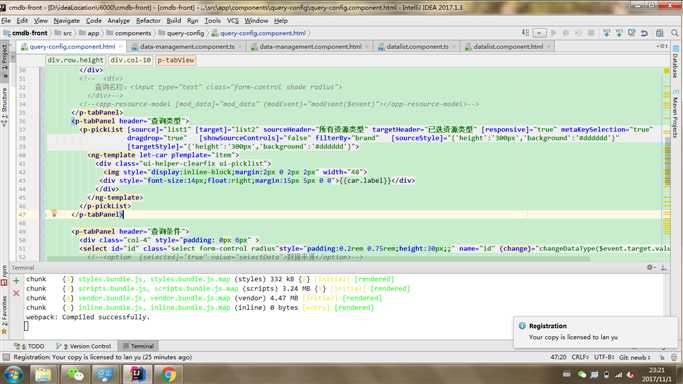This screenshot has width=683, height=384.
Task: Show hidden editor tabs dropdown
Action: (662, 46)
